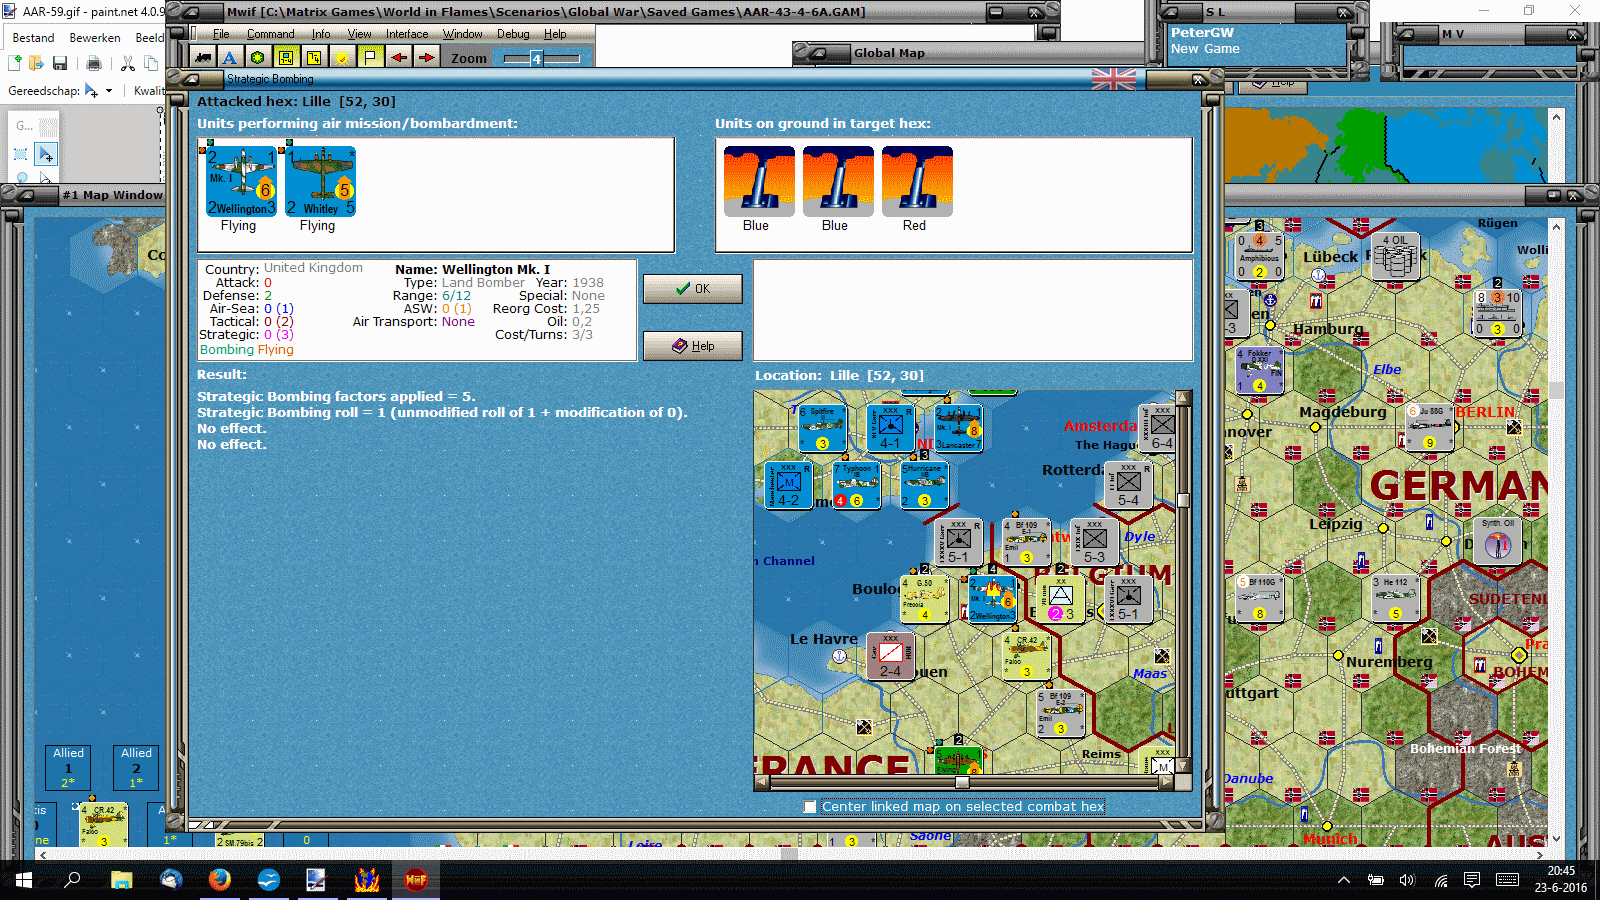Adjust the Zoom slider handle
1600x900 pixels.
(x=536, y=59)
